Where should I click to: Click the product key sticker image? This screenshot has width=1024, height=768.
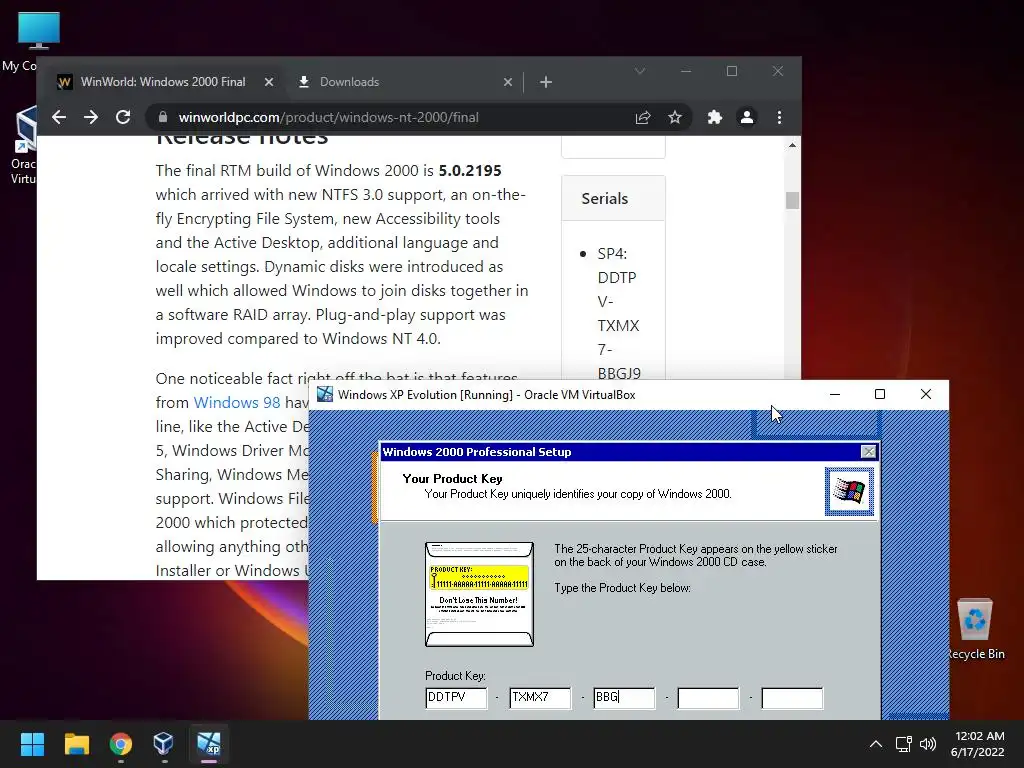[479, 594]
